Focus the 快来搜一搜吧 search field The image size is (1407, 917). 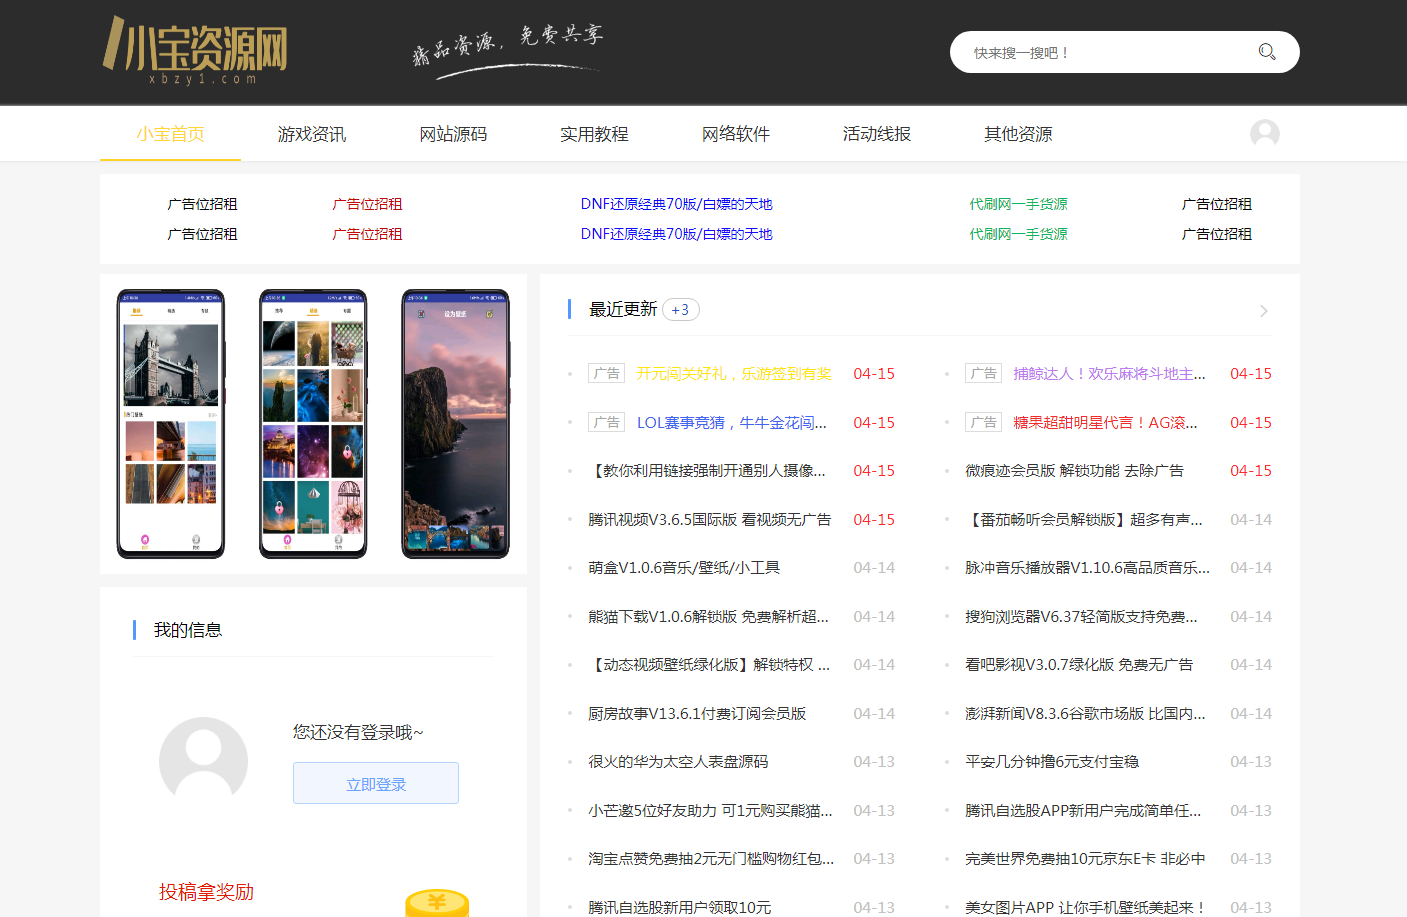tap(1100, 53)
